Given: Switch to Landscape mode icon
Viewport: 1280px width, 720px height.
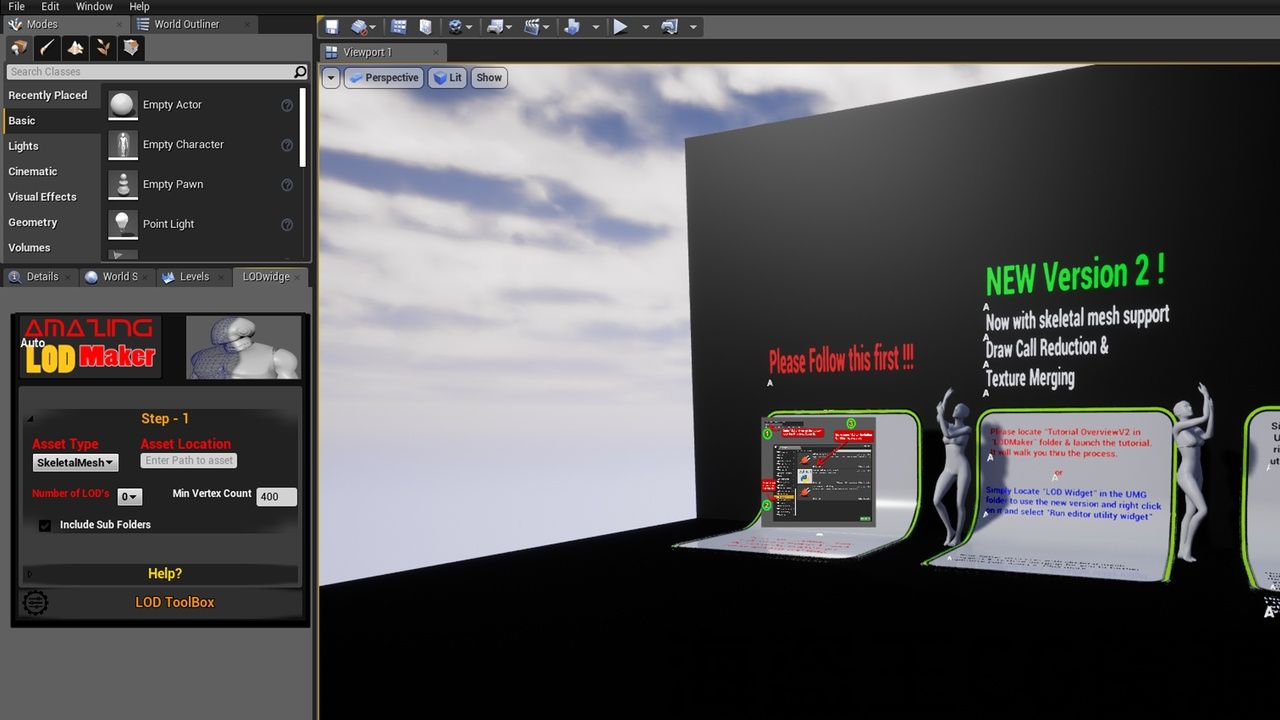Looking at the screenshot, I should click(75, 48).
